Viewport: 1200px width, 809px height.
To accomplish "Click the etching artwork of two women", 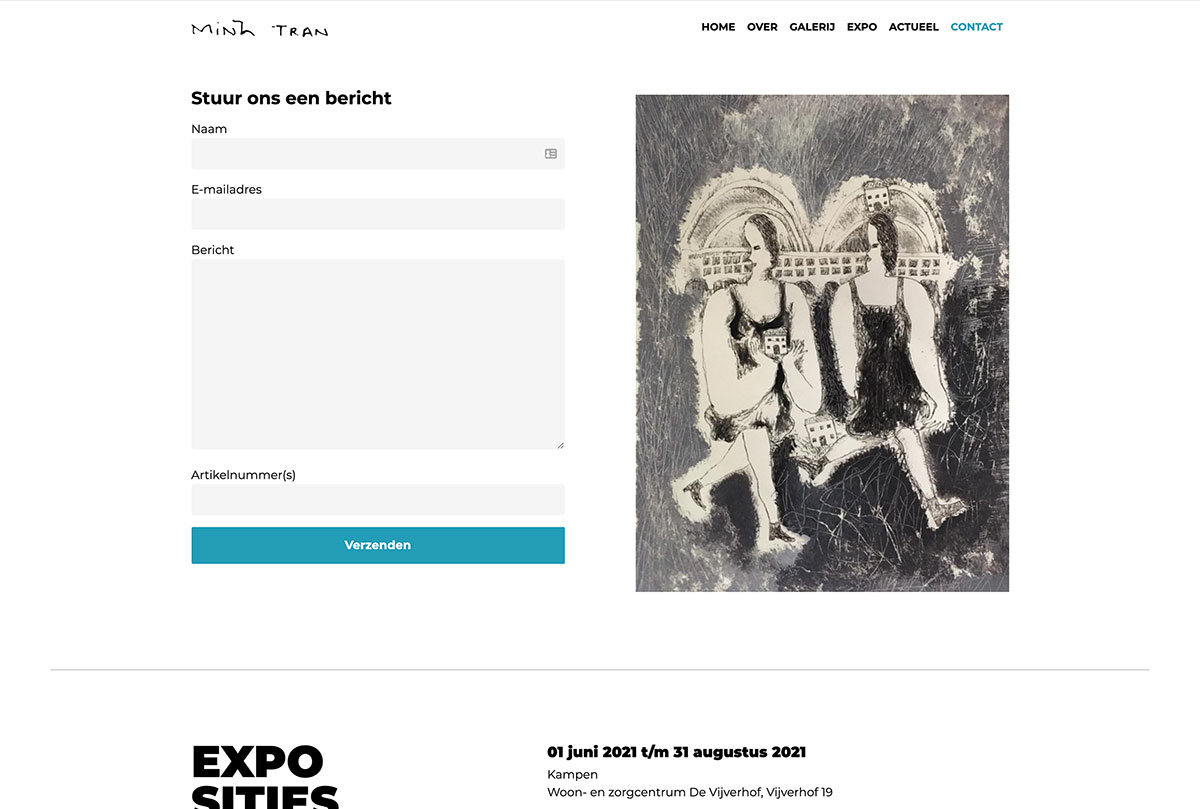I will click(x=822, y=343).
